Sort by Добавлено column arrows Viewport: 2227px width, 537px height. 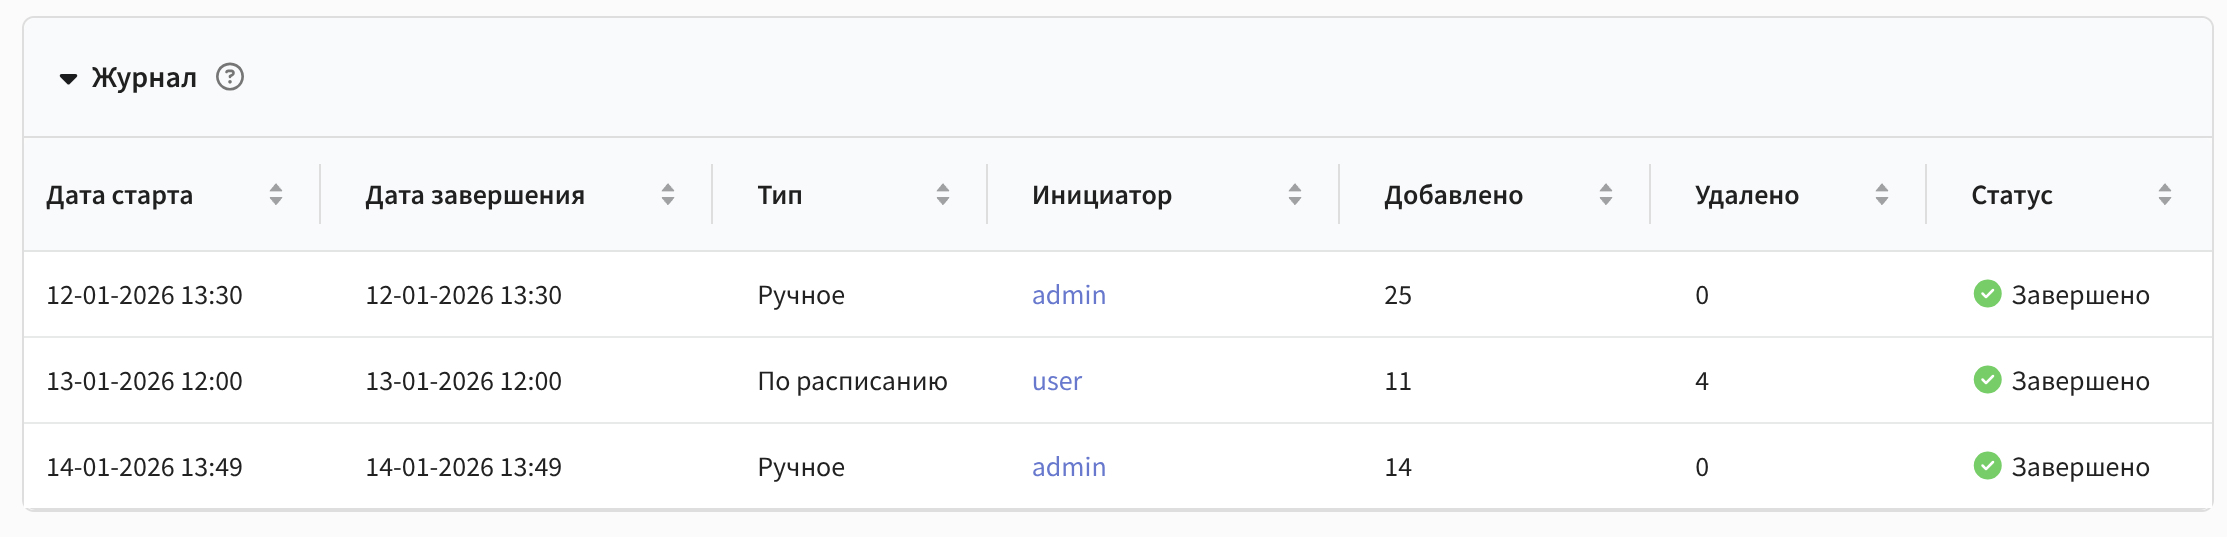[1606, 195]
